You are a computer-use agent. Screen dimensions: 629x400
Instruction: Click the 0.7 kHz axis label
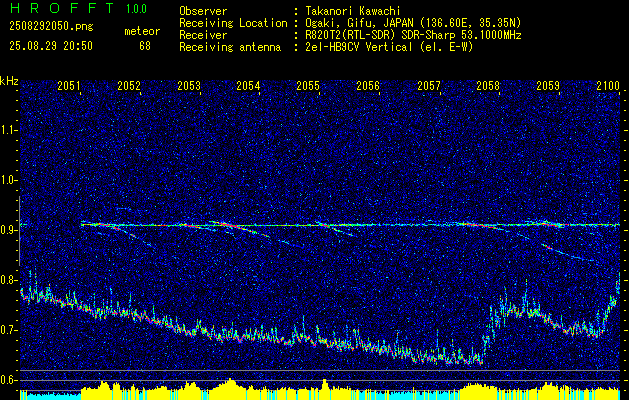[8, 331]
